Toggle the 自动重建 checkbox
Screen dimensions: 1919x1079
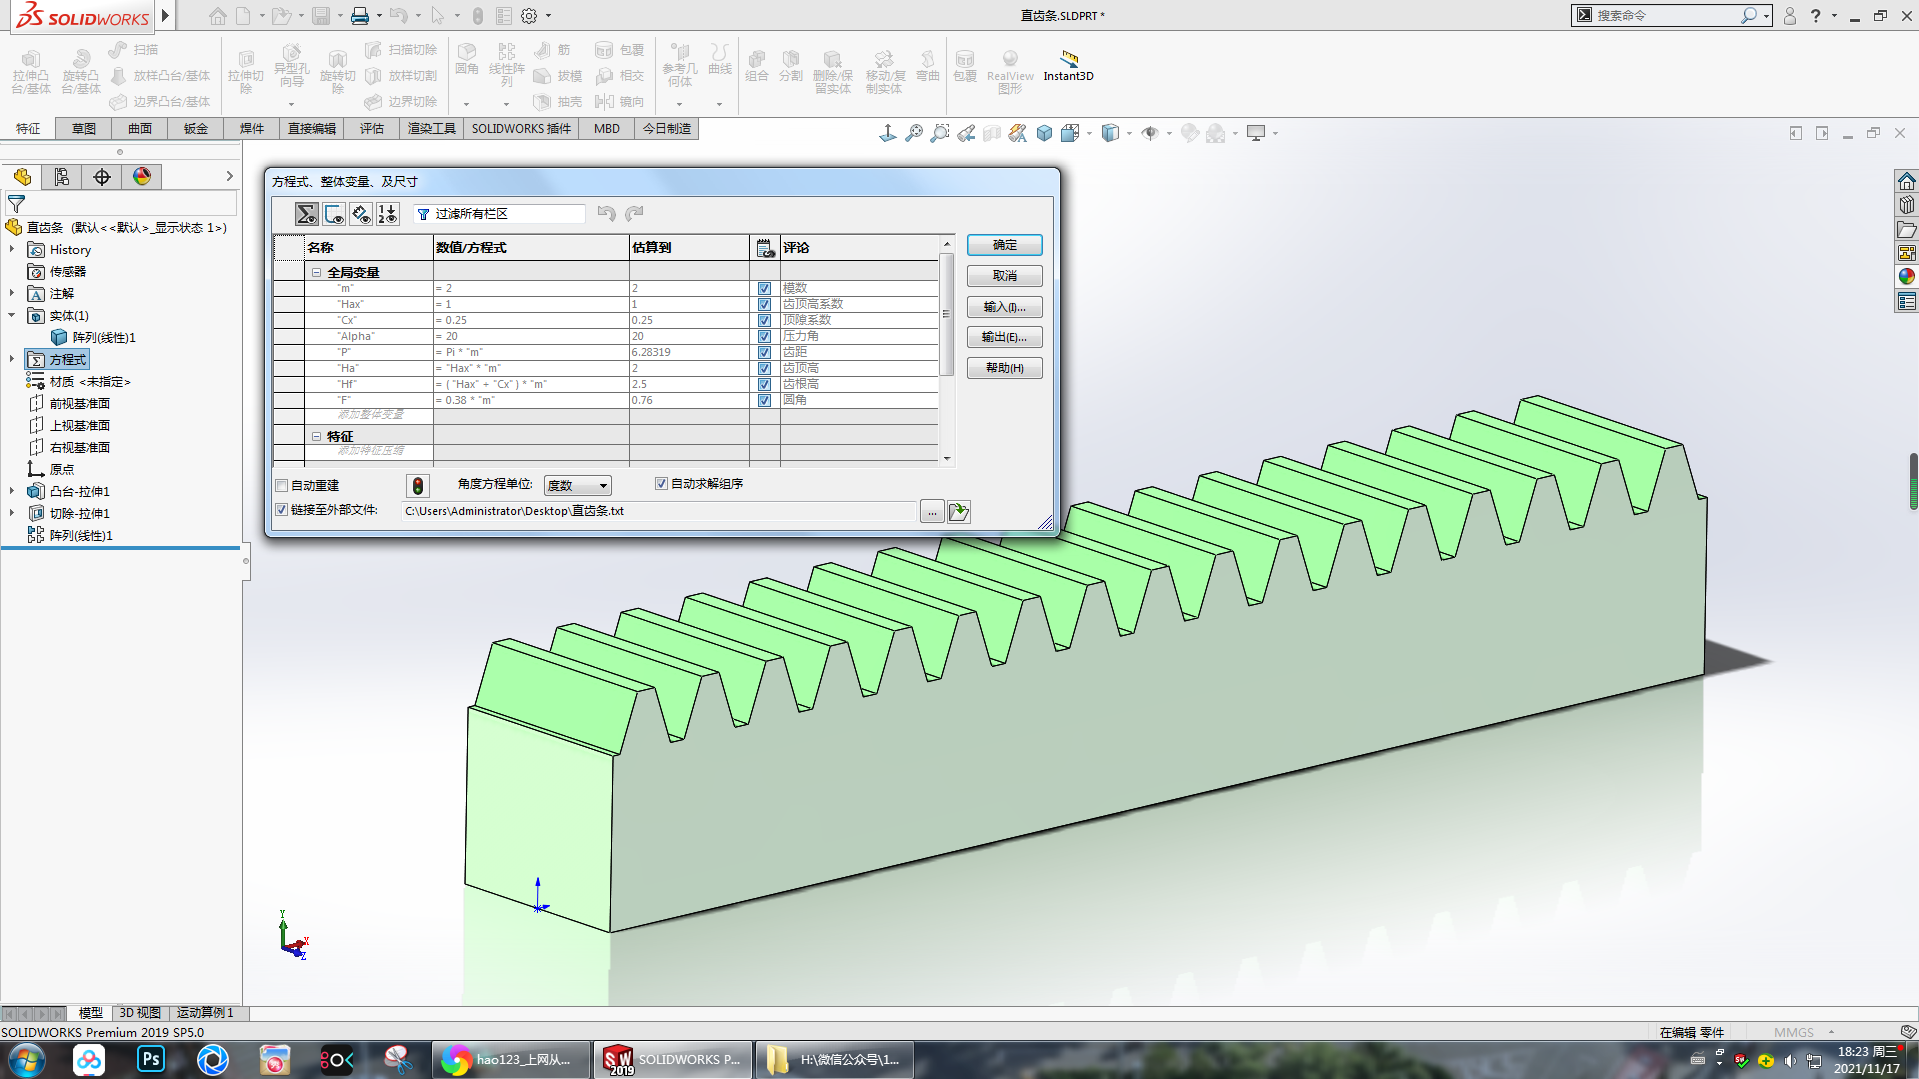click(x=282, y=486)
